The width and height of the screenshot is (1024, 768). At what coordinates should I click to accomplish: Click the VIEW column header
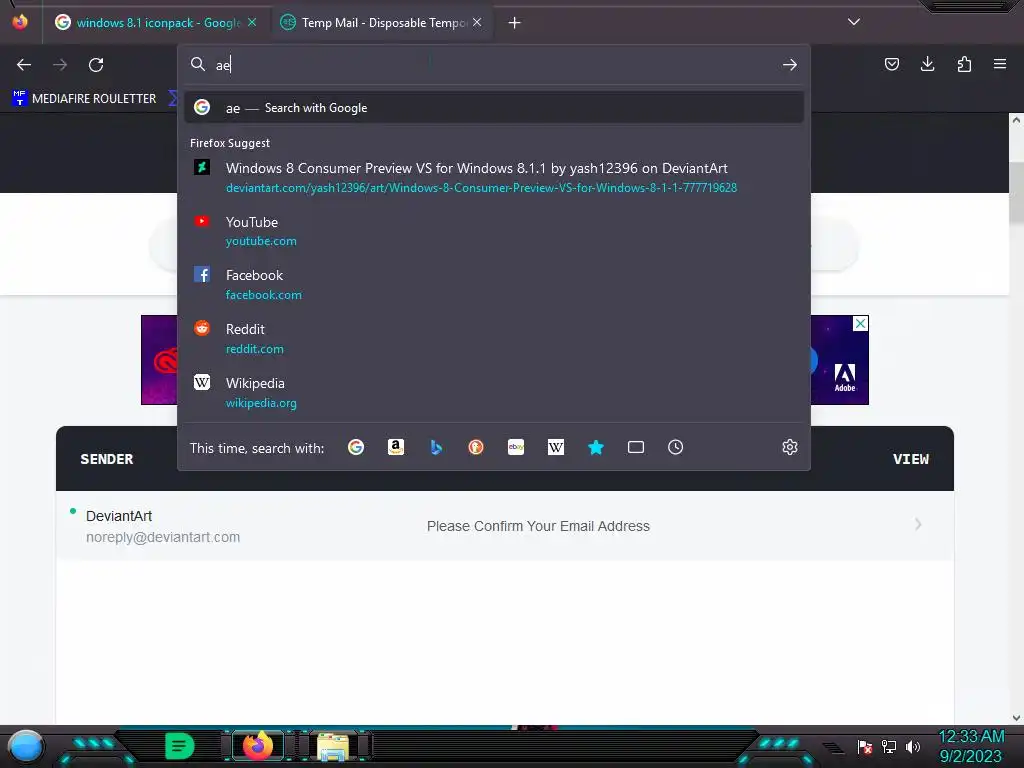[910, 459]
